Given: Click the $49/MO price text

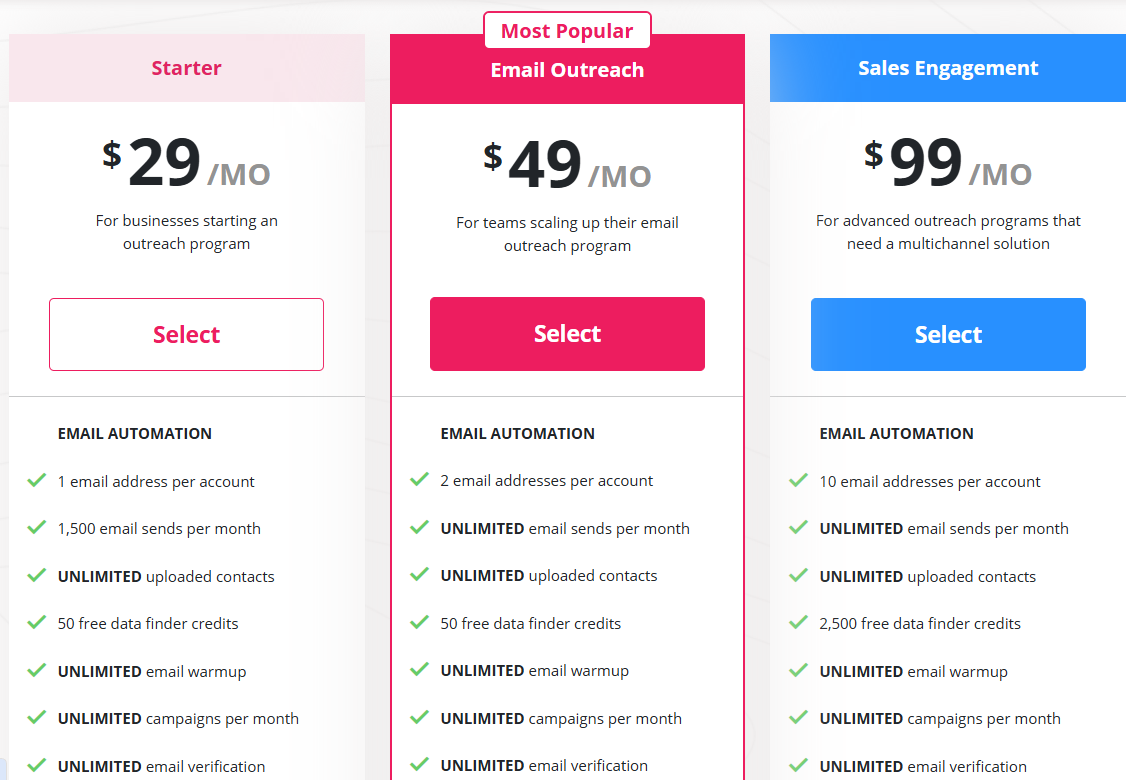Looking at the screenshot, I should [567, 163].
